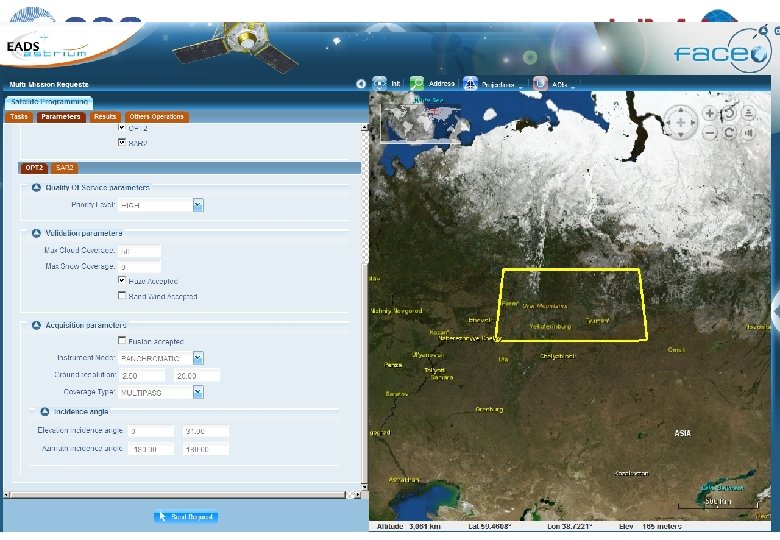
Task: Click the world overview mini-map
Action: coord(421,123)
